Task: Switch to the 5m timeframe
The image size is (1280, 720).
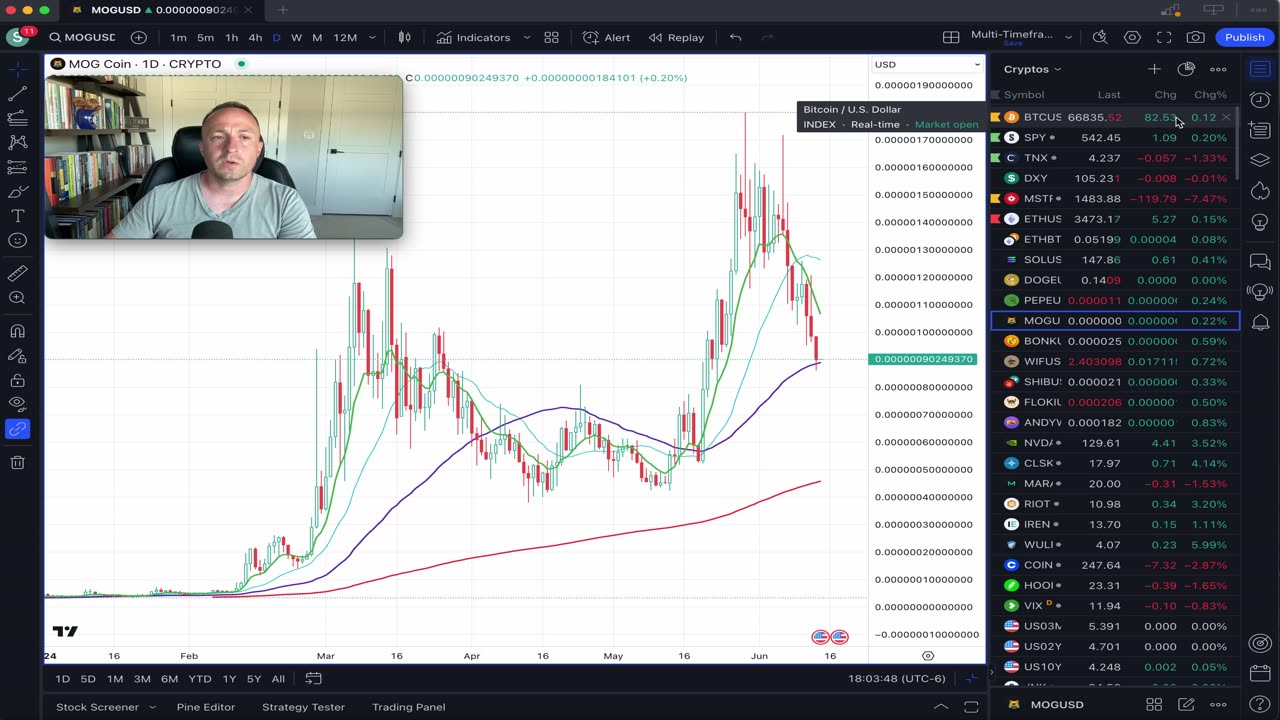Action: (205, 37)
